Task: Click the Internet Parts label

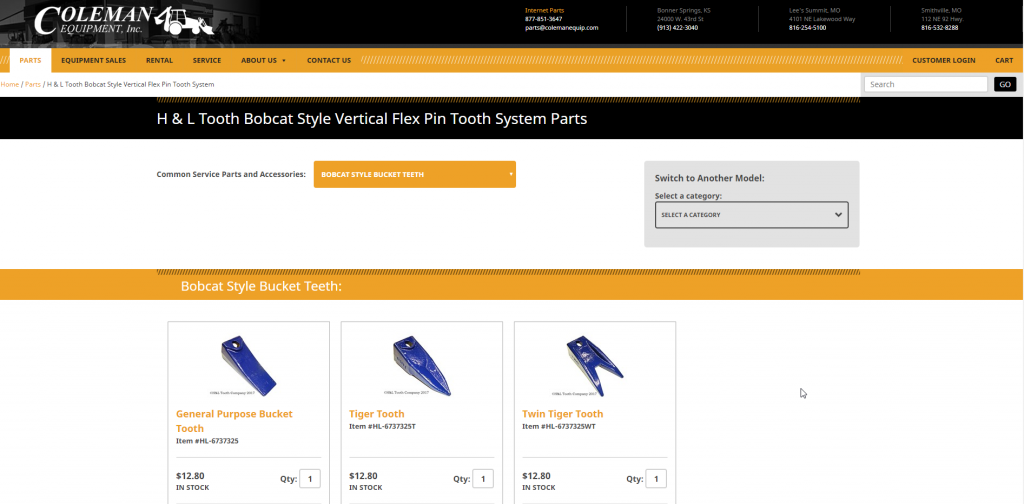Action: 545,10
